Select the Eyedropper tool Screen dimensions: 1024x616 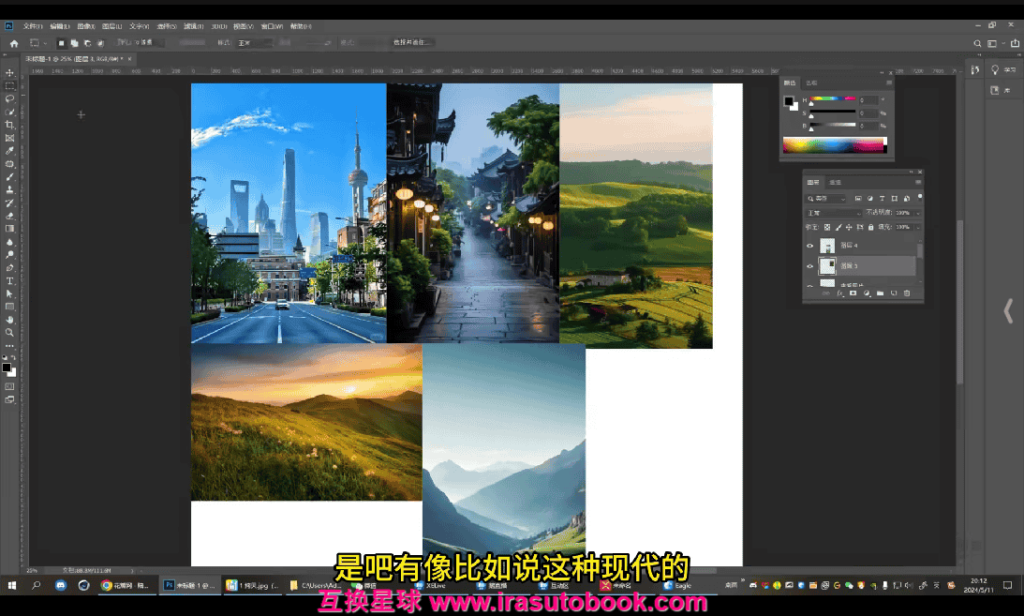point(10,151)
